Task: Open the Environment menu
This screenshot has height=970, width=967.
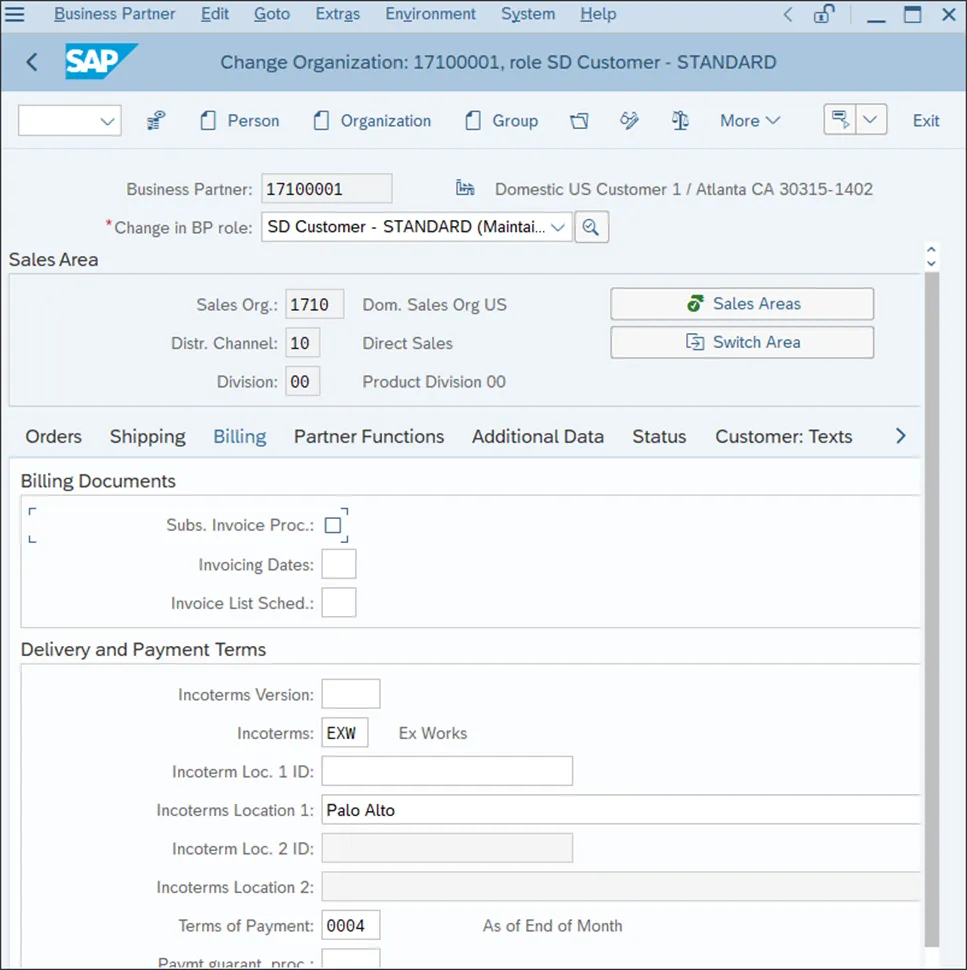Action: point(431,14)
